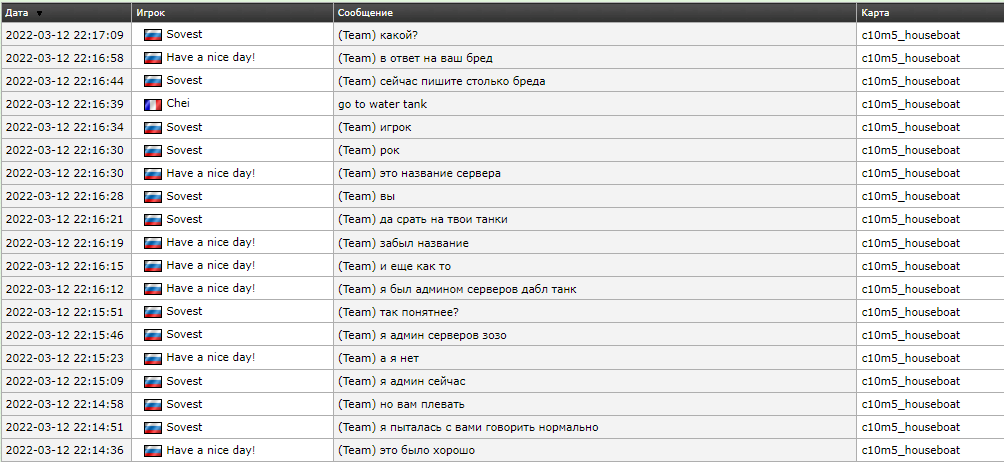
Task: Click the sort arrow next to Дата
Action: pos(39,13)
